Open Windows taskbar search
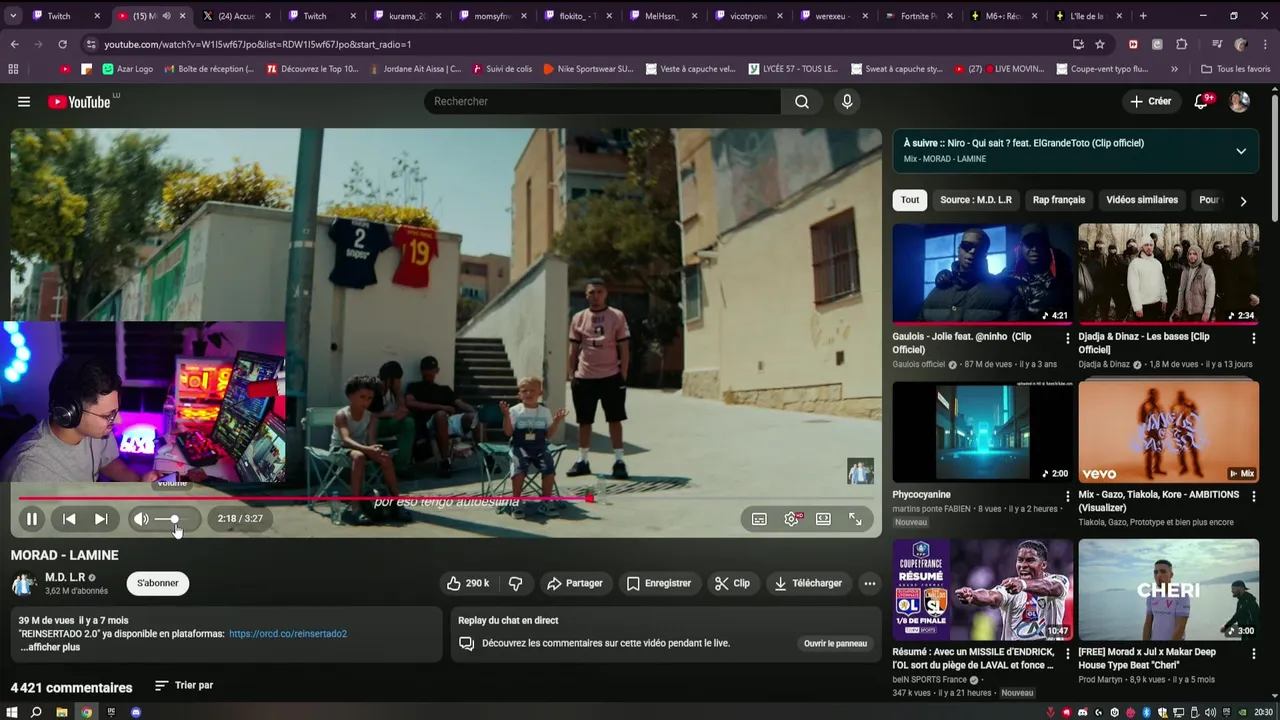The height and width of the screenshot is (720, 1280). coord(36,712)
